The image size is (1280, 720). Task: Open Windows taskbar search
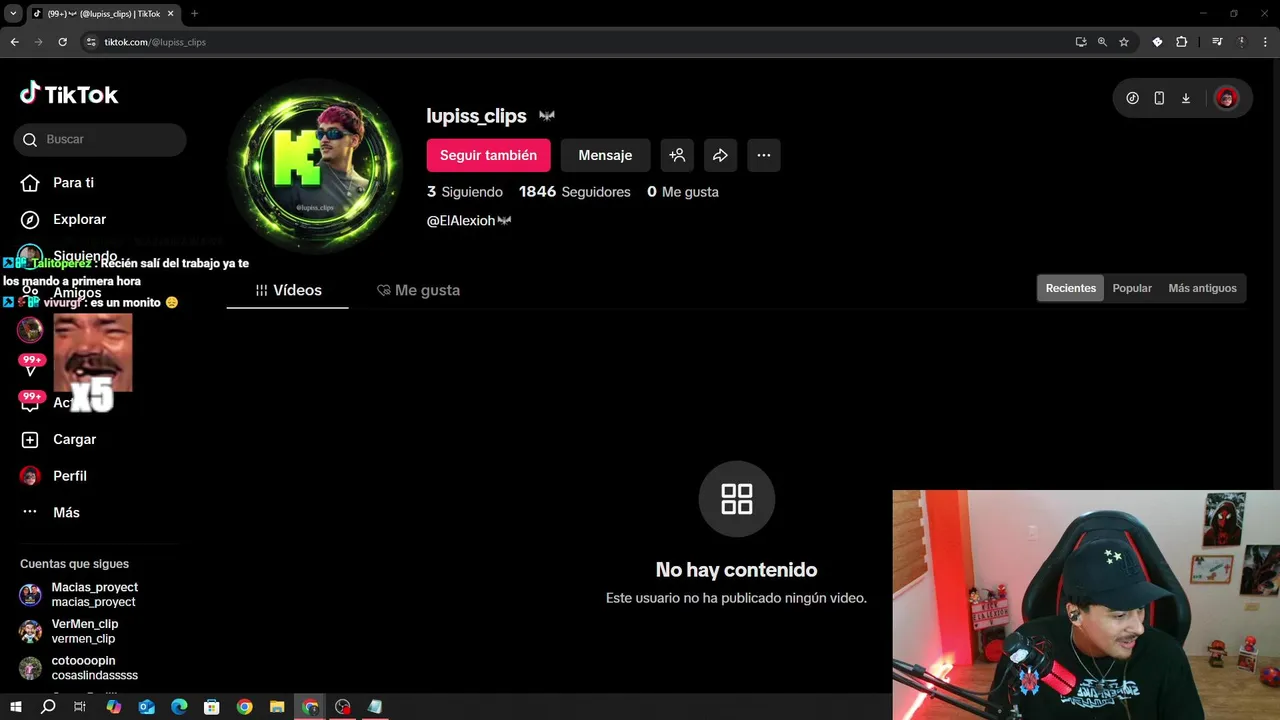click(48, 707)
